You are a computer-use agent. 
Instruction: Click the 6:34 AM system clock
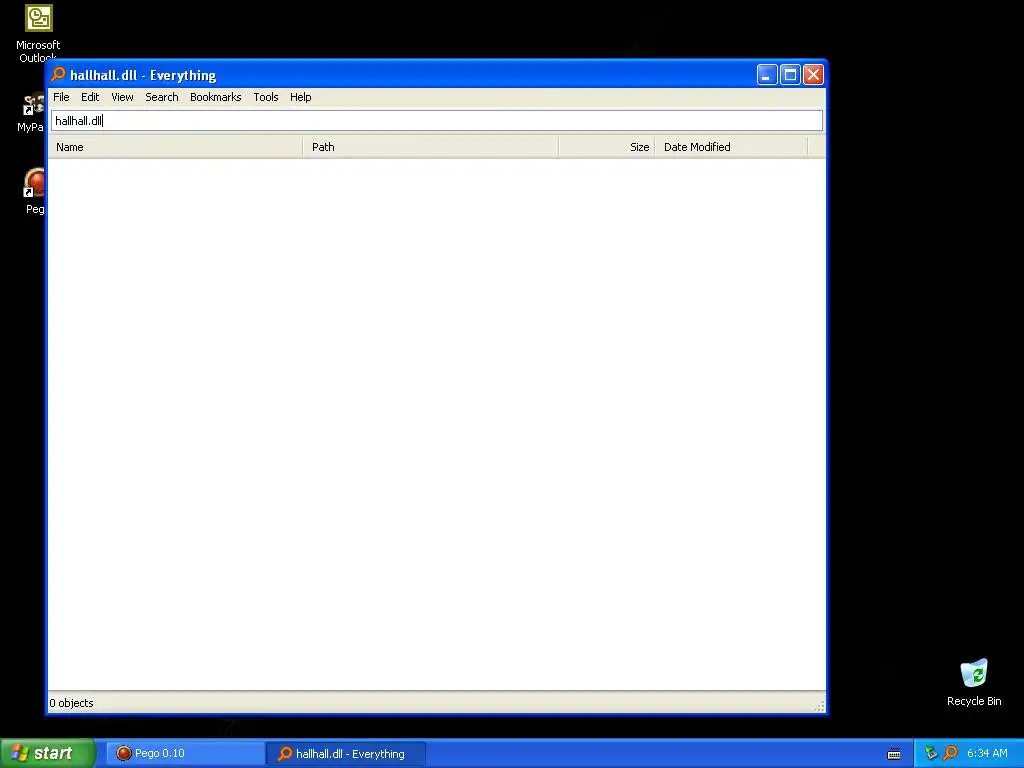(987, 753)
